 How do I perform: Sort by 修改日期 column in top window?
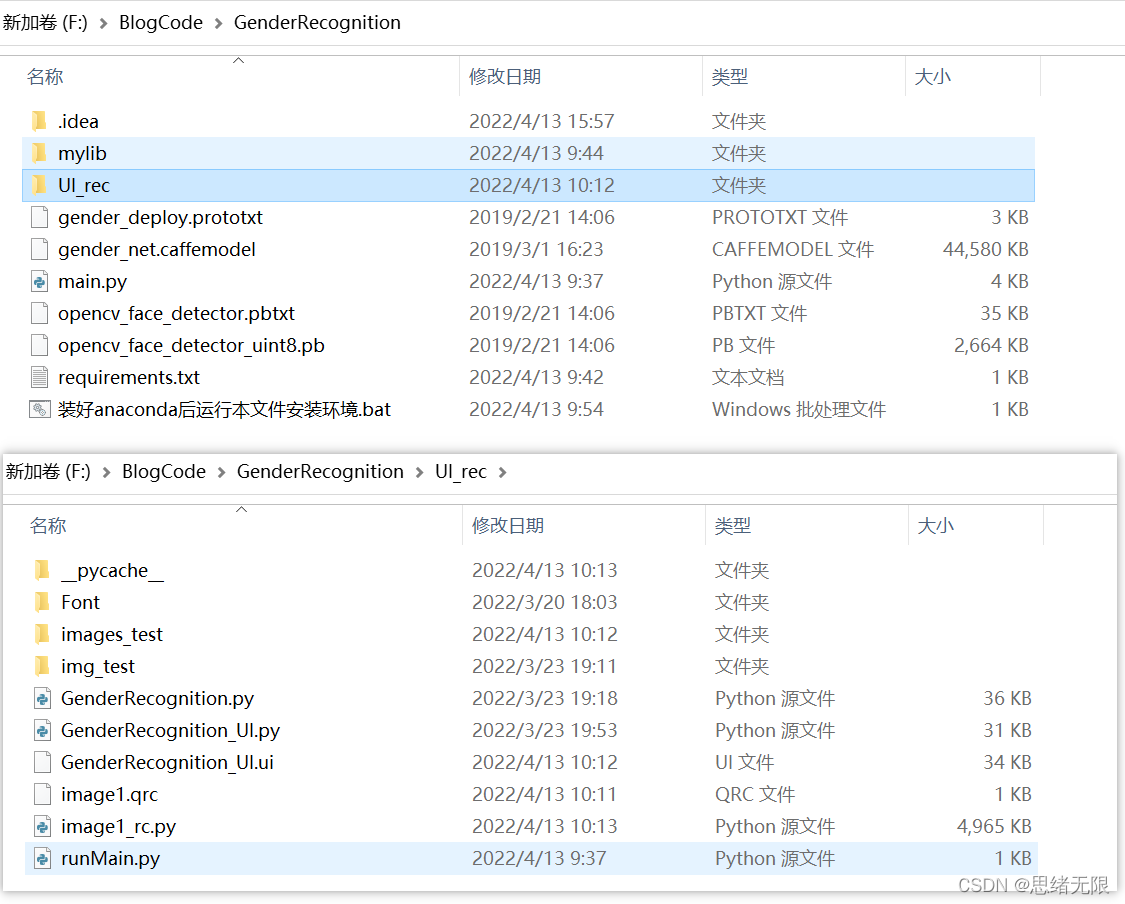click(504, 77)
